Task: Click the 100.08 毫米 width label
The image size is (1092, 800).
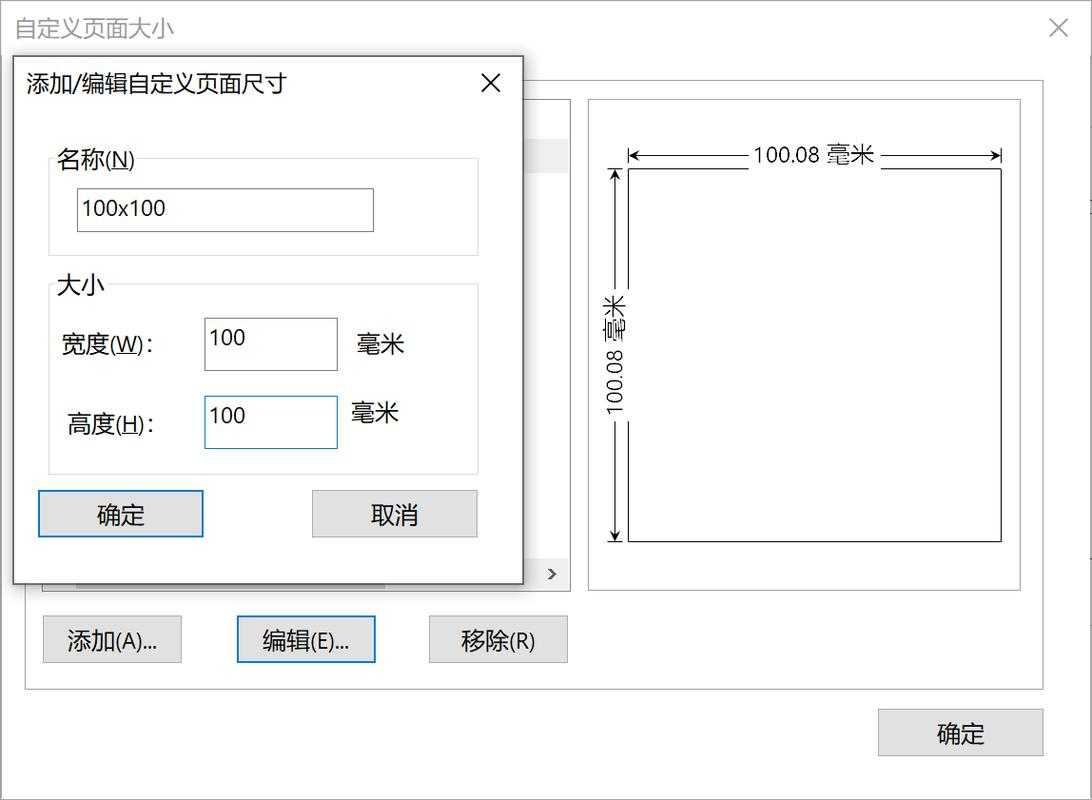Action: point(812,156)
